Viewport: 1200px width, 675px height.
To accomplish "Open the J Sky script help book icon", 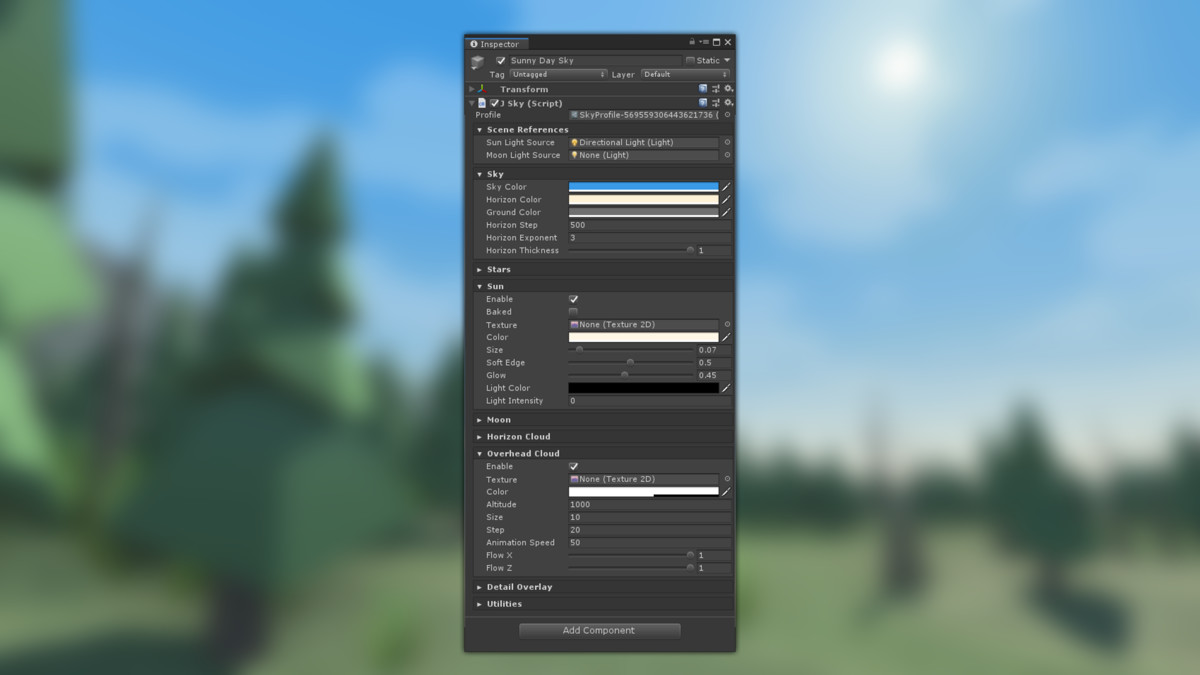I will 703,103.
